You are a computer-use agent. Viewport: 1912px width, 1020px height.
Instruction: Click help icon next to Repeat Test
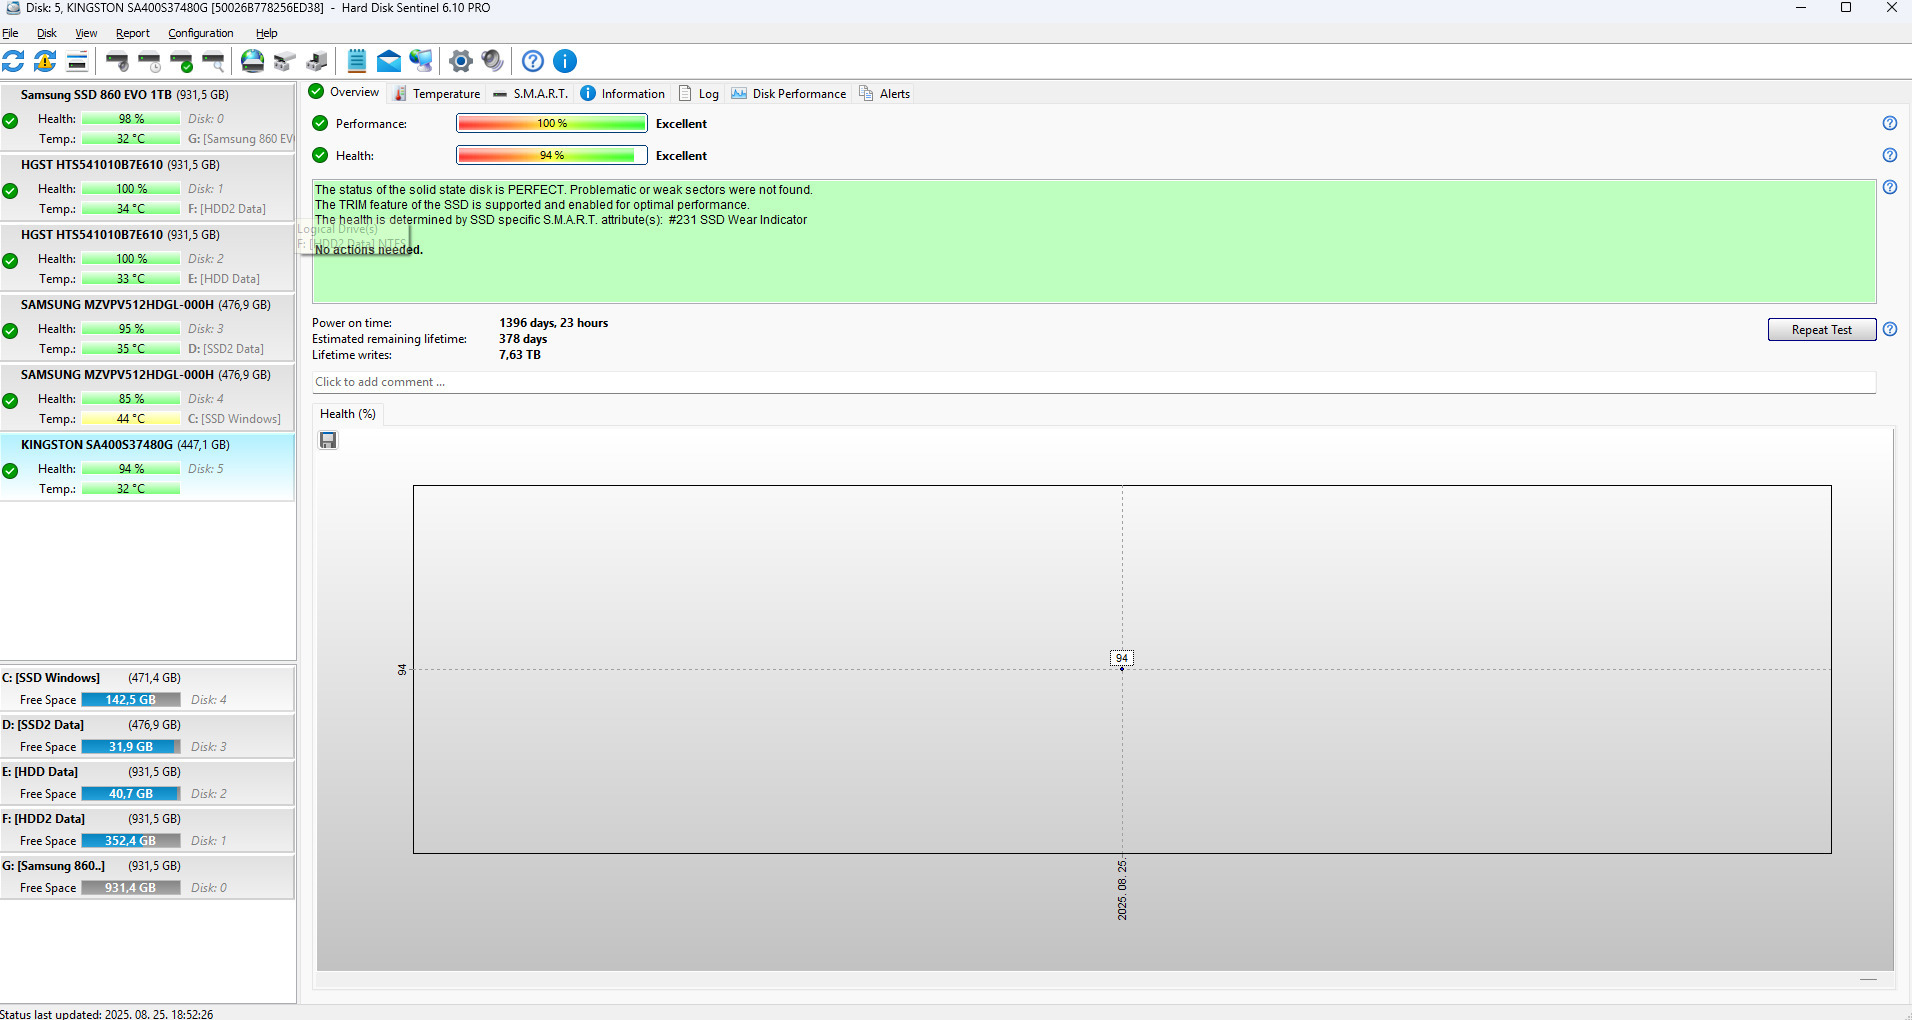tap(1890, 329)
